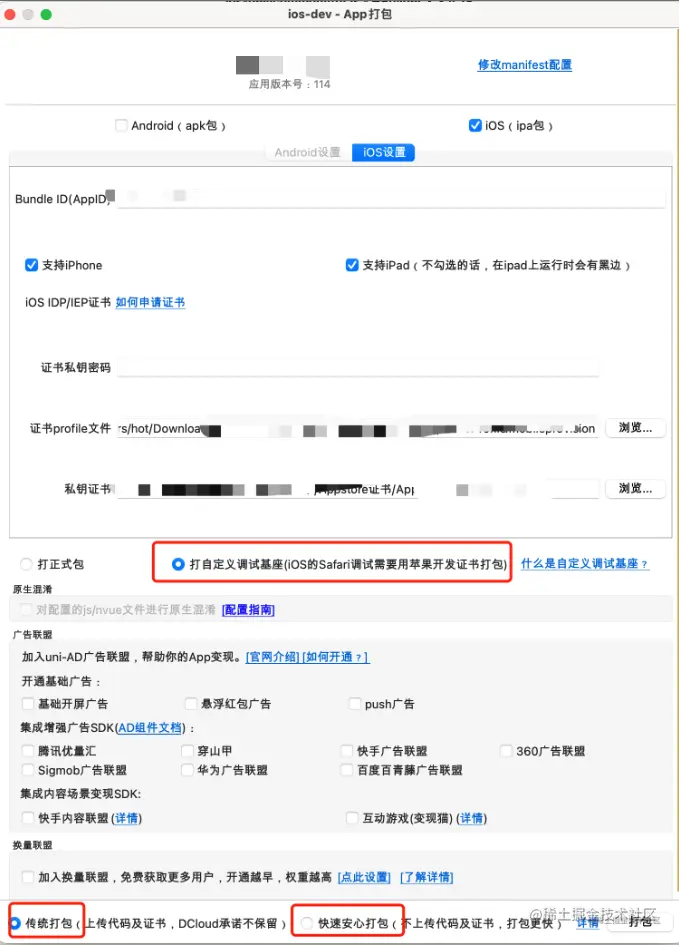
Task: Select the 打正式包 radio option
Action: [26, 564]
